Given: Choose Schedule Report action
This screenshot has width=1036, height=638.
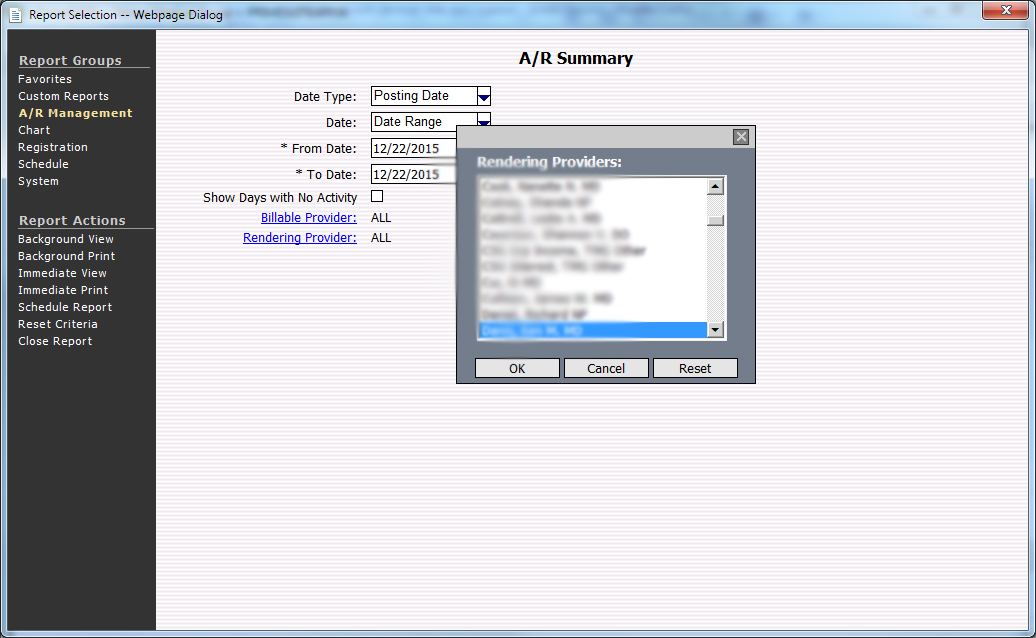Looking at the screenshot, I should click(65, 307).
